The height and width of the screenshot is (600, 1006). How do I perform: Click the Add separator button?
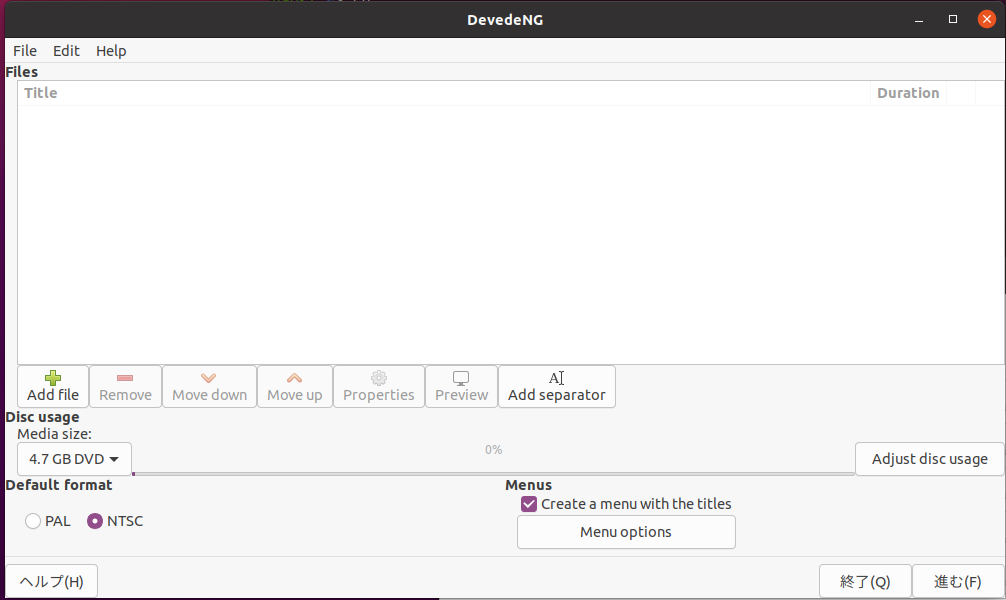[x=556, y=386]
